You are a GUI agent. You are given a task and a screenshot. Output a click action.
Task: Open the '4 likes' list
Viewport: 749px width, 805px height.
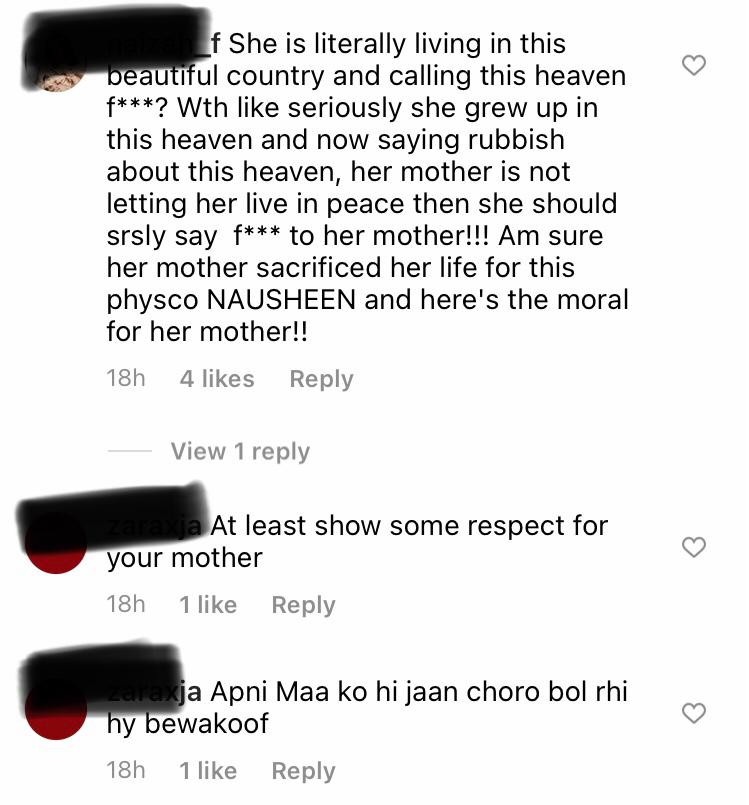click(217, 379)
